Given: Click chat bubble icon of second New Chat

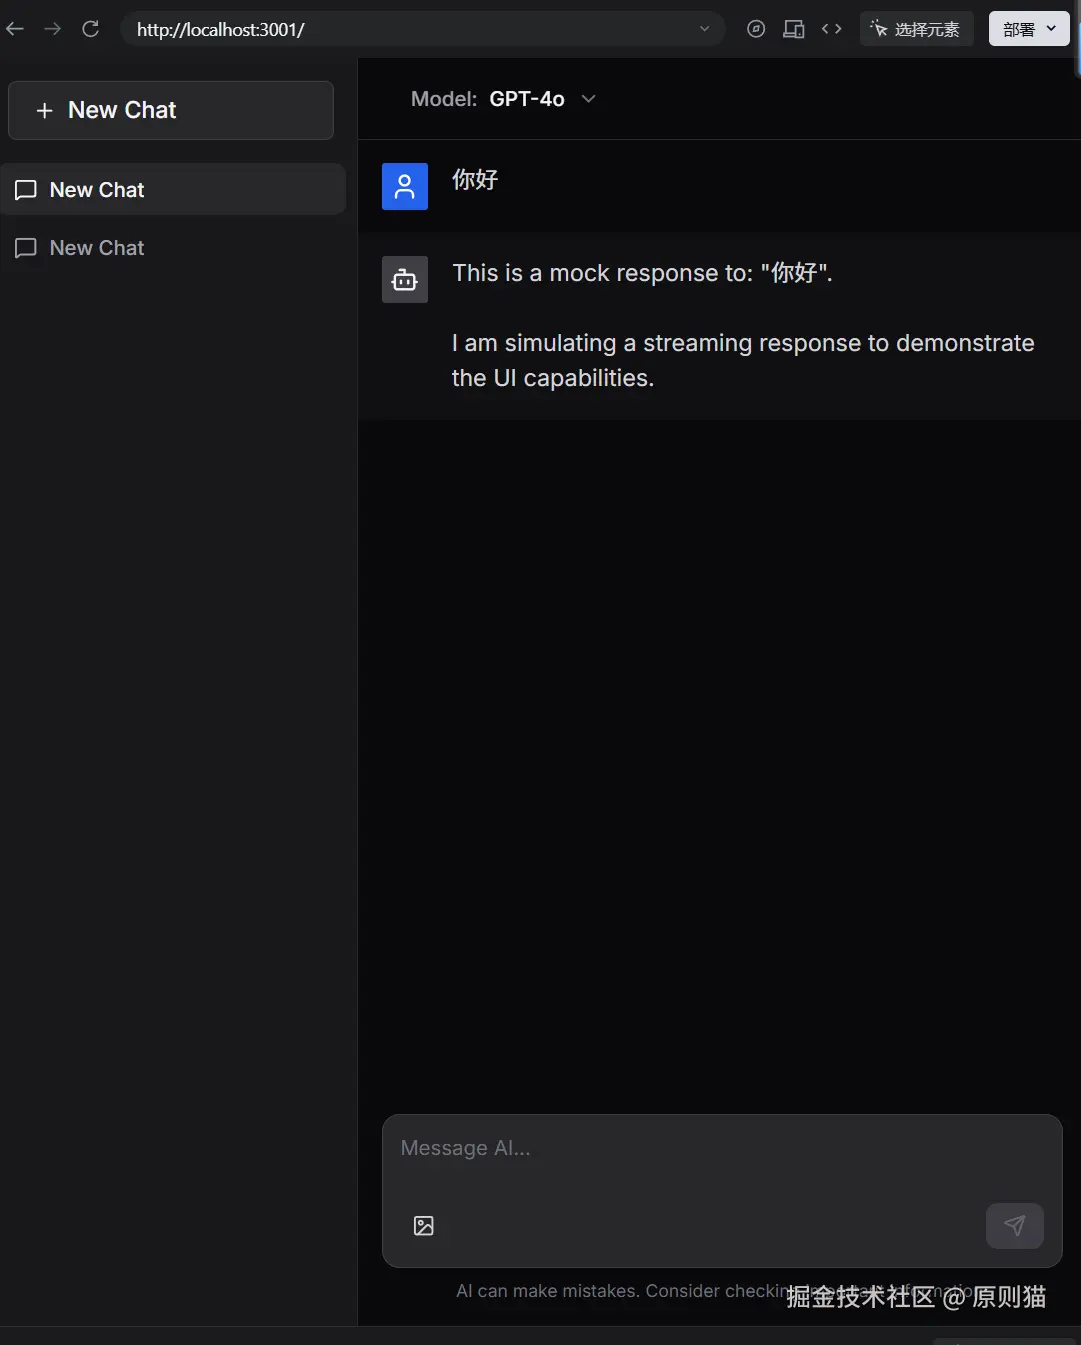Looking at the screenshot, I should 26,248.
